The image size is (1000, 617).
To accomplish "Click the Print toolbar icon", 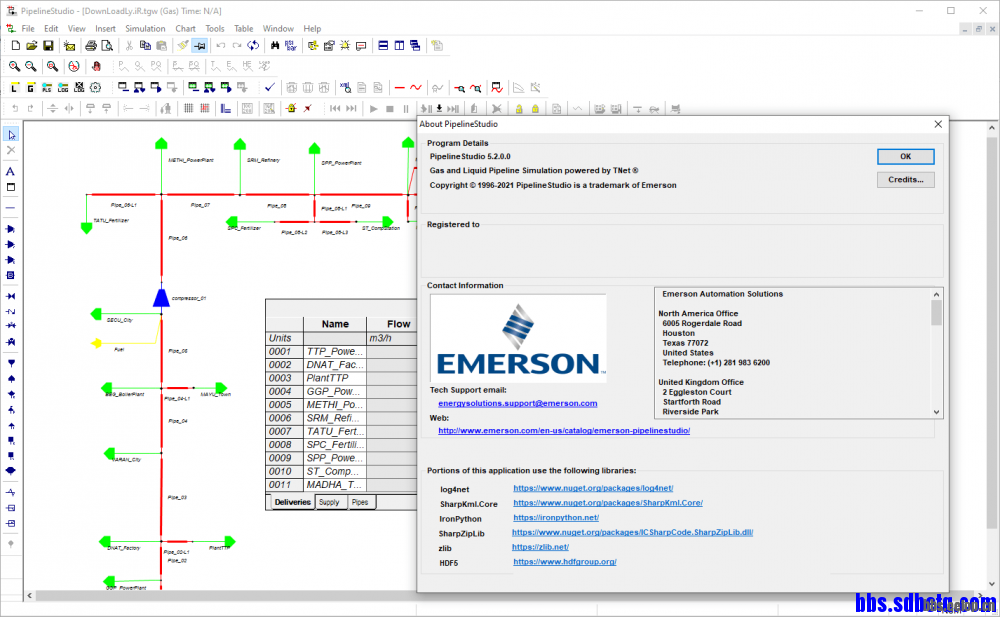I will [x=91, y=46].
